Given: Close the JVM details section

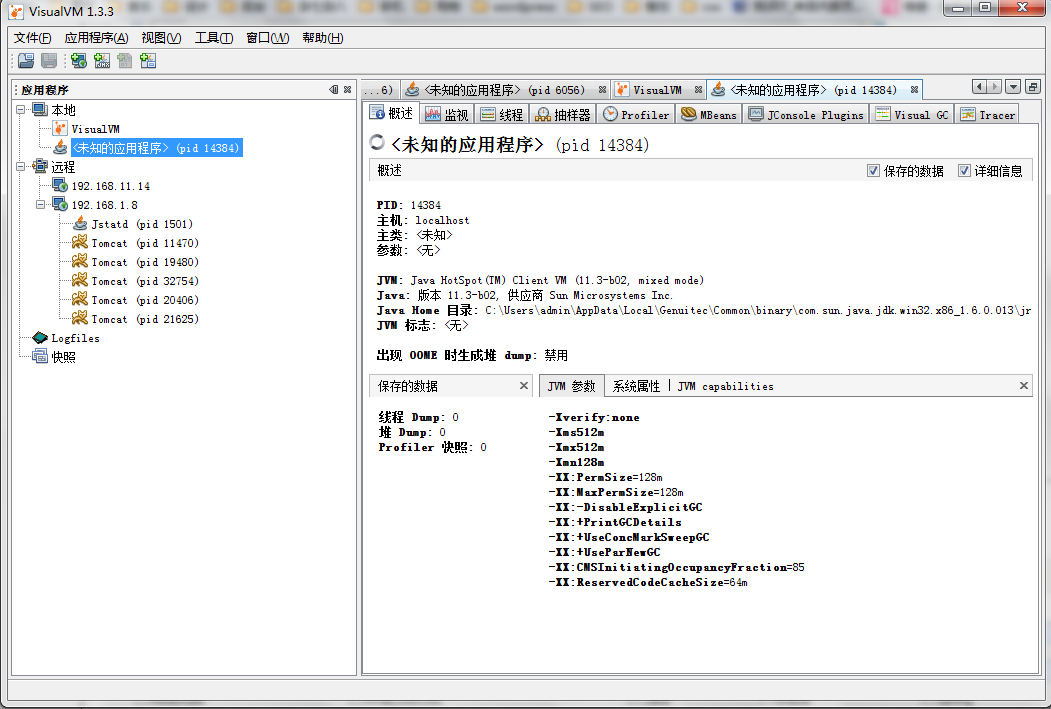Looking at the screenshot, I should (x=1024, y=385).
